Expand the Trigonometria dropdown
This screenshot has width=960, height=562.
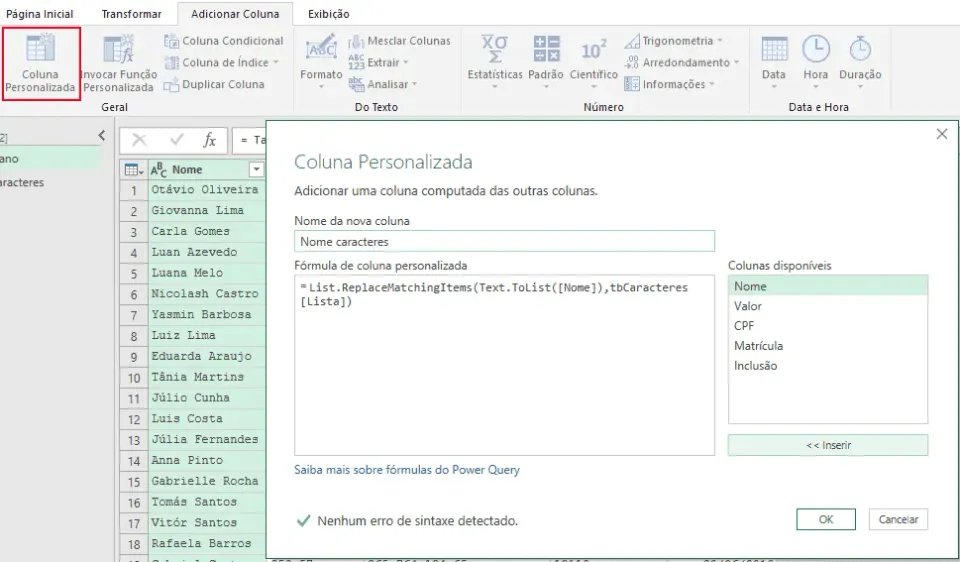(x=673, y=41)
